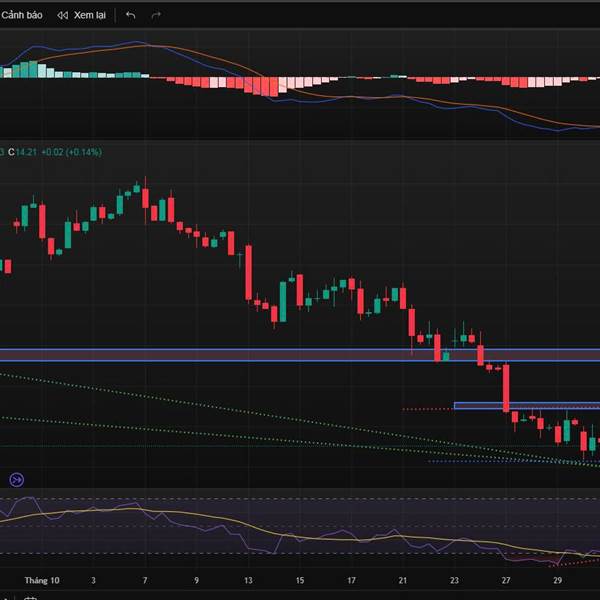Select the tall red candle on the 13th

click(x=249, y=272)
